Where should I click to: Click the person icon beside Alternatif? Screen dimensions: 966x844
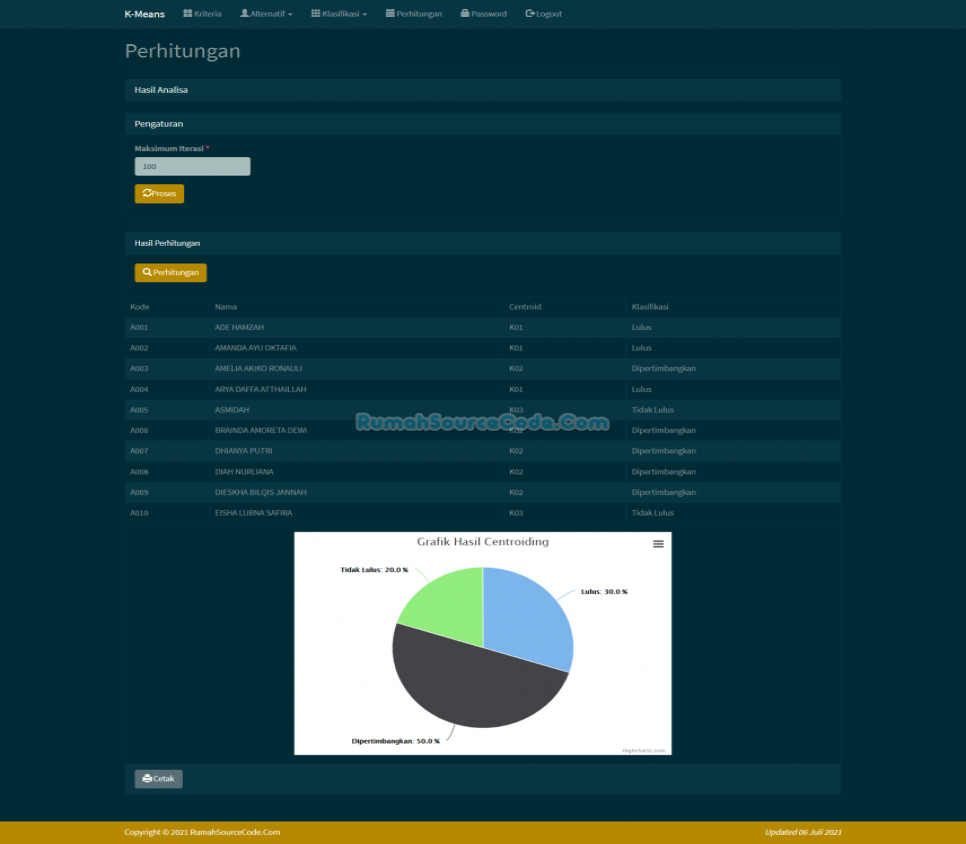(244, 13)
